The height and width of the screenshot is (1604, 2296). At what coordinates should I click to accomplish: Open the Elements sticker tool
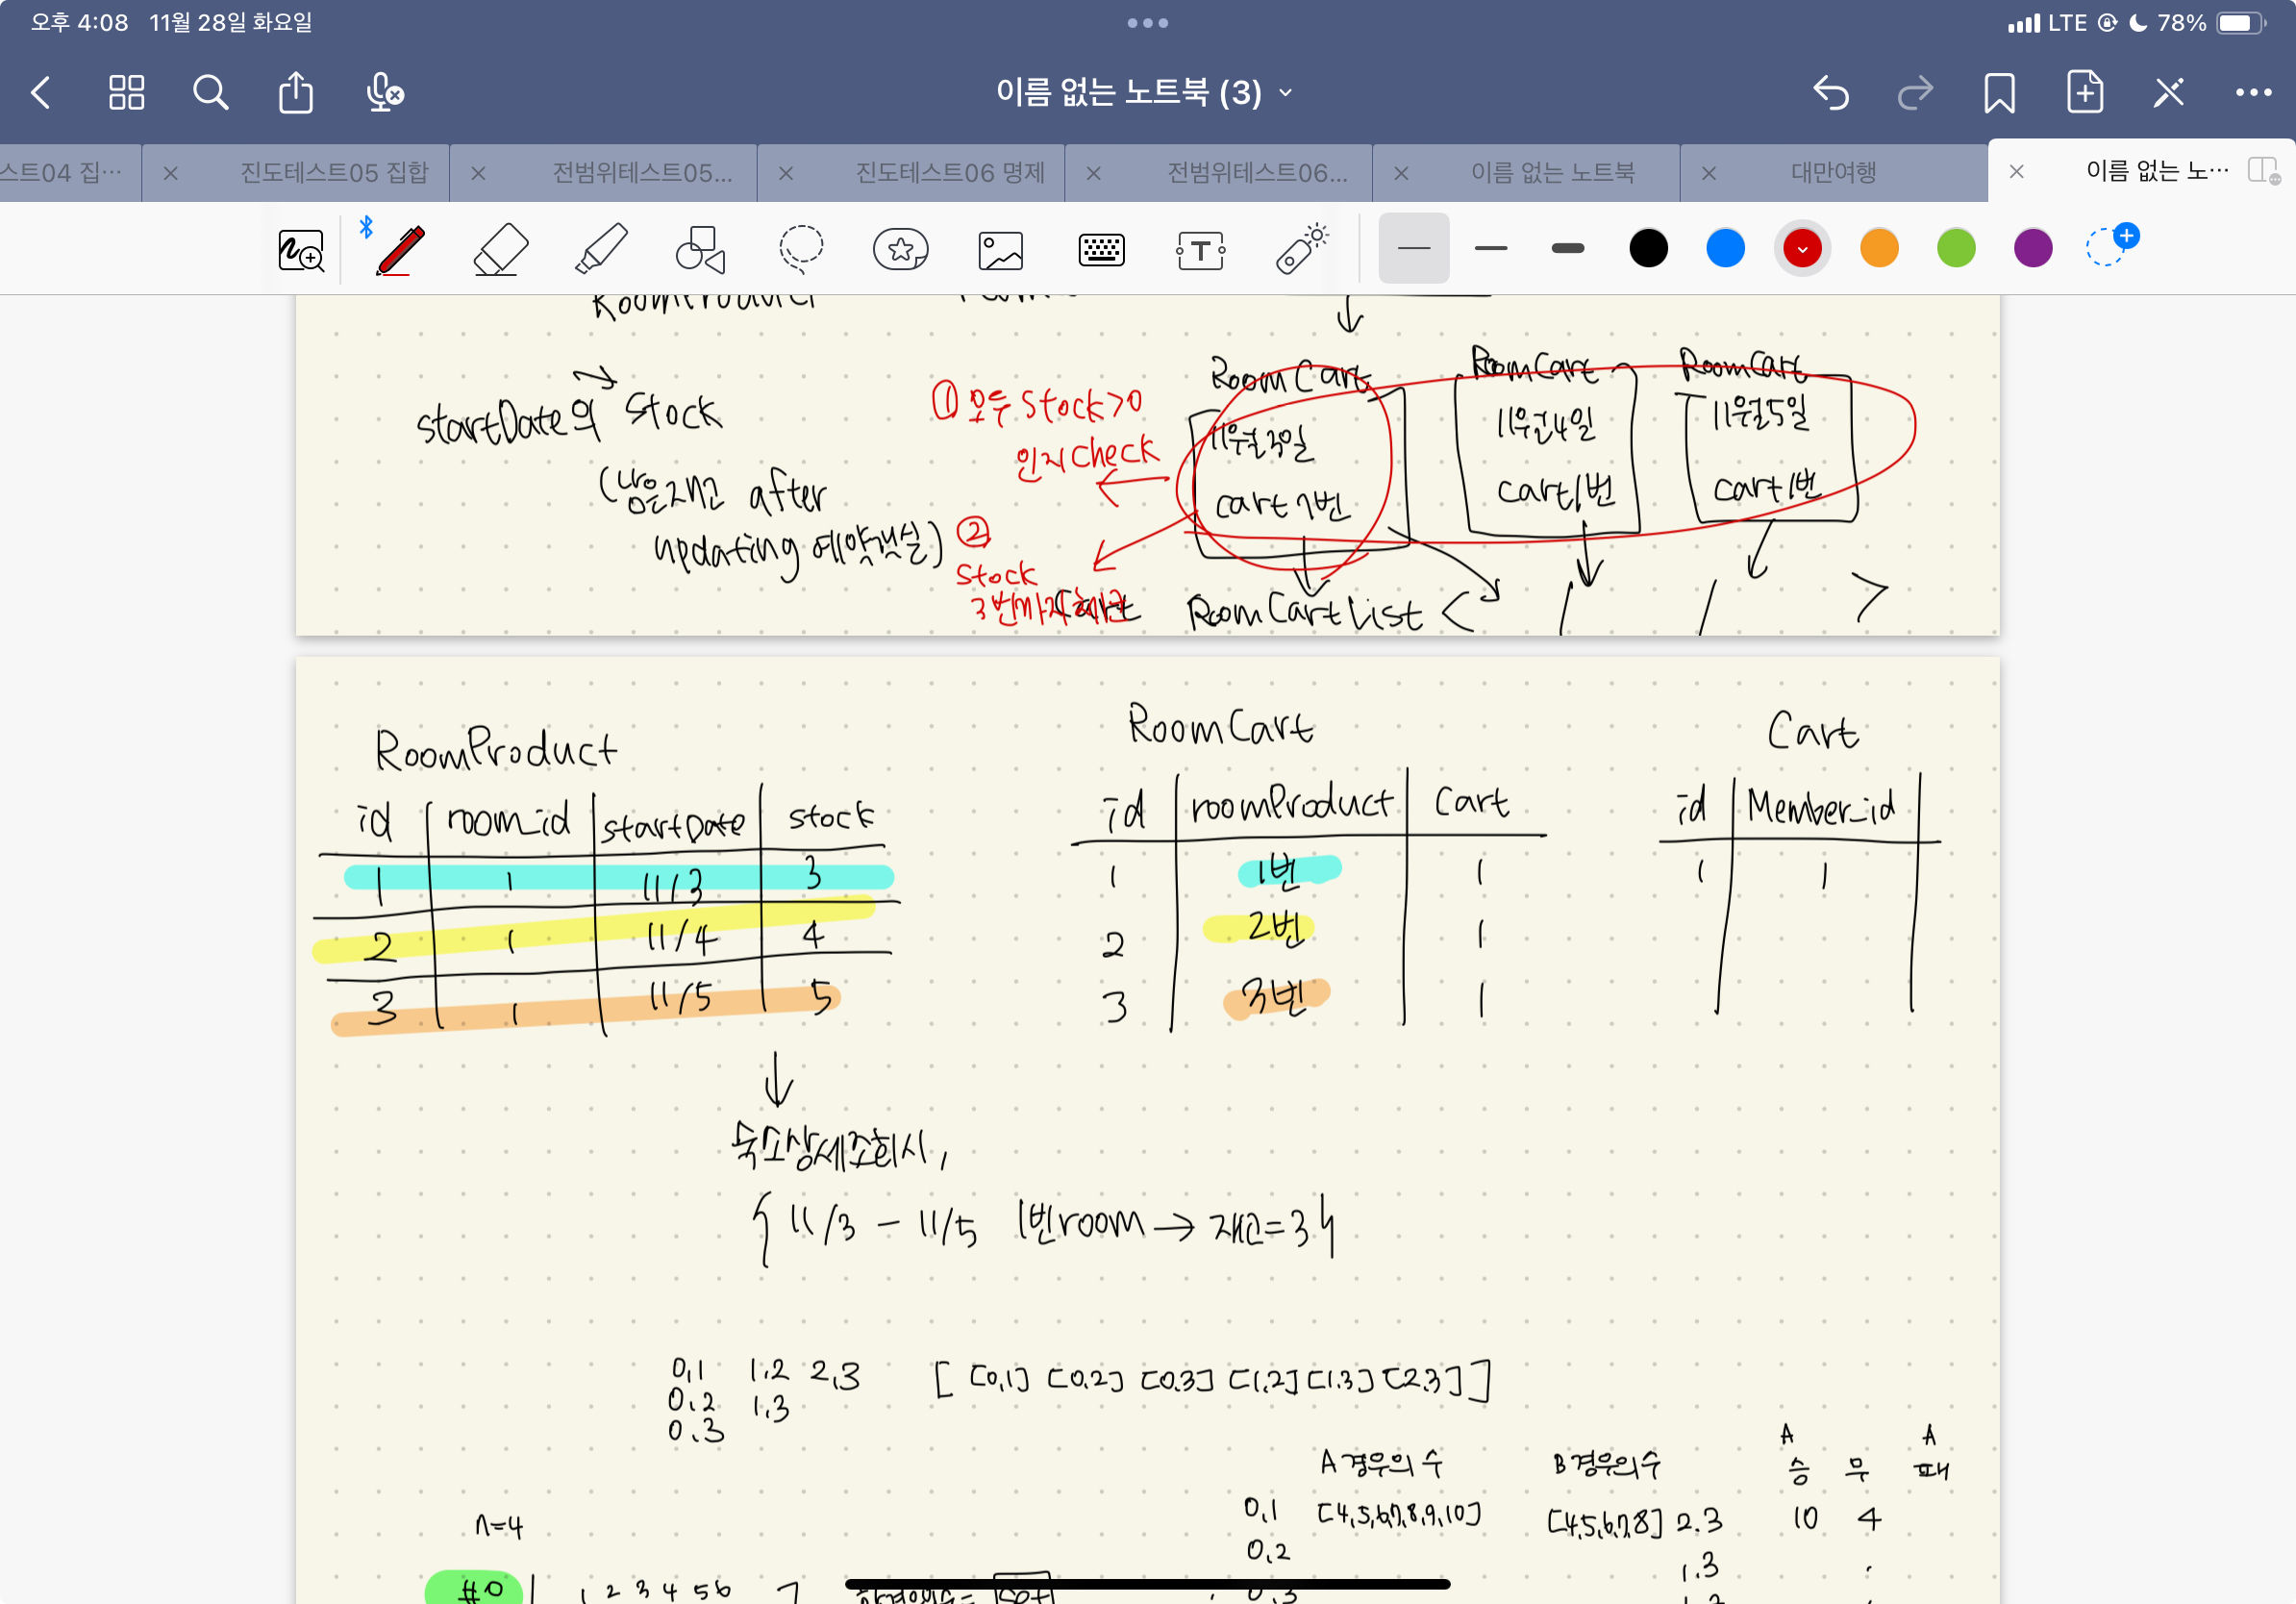tap(901, 250)
